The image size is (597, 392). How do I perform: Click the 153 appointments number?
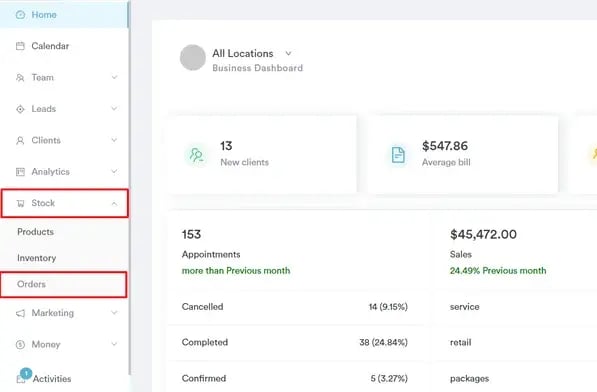click(191, 234)
